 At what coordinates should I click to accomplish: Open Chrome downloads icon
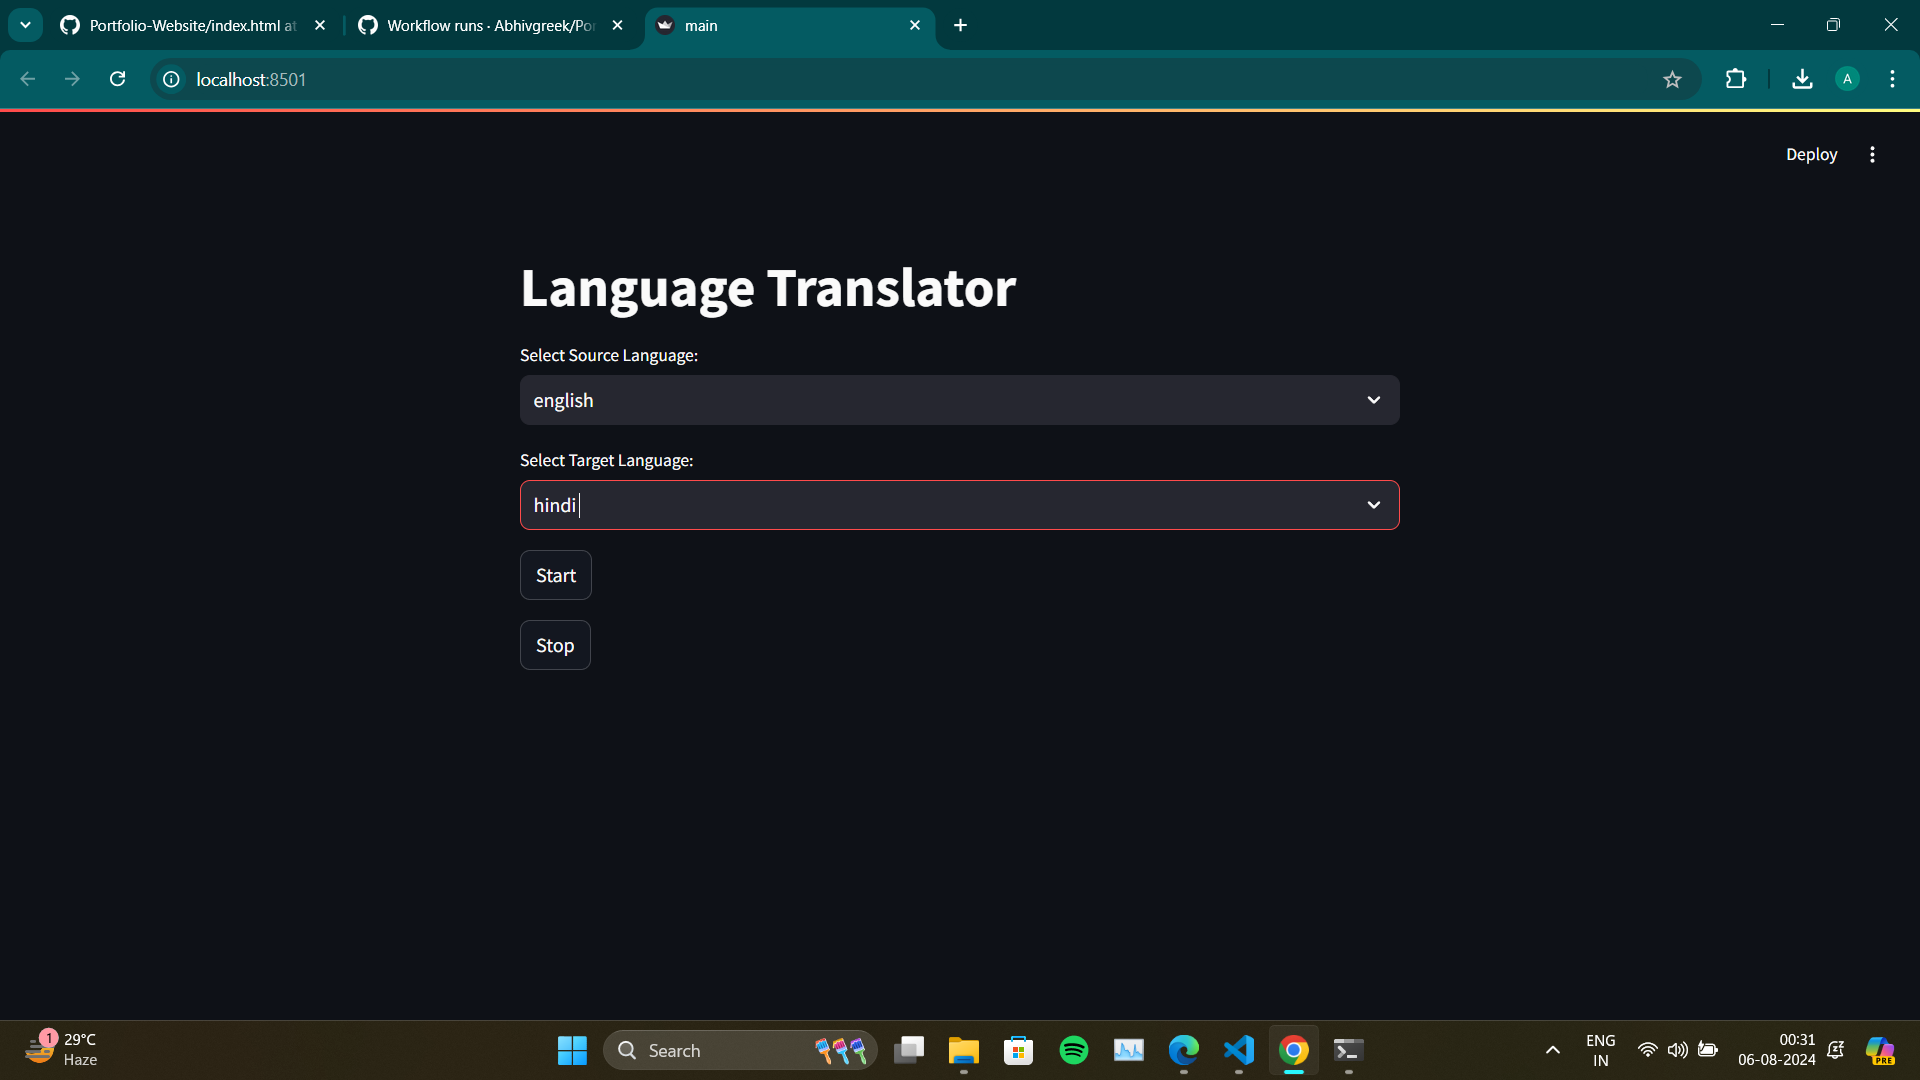(1802, 79)
